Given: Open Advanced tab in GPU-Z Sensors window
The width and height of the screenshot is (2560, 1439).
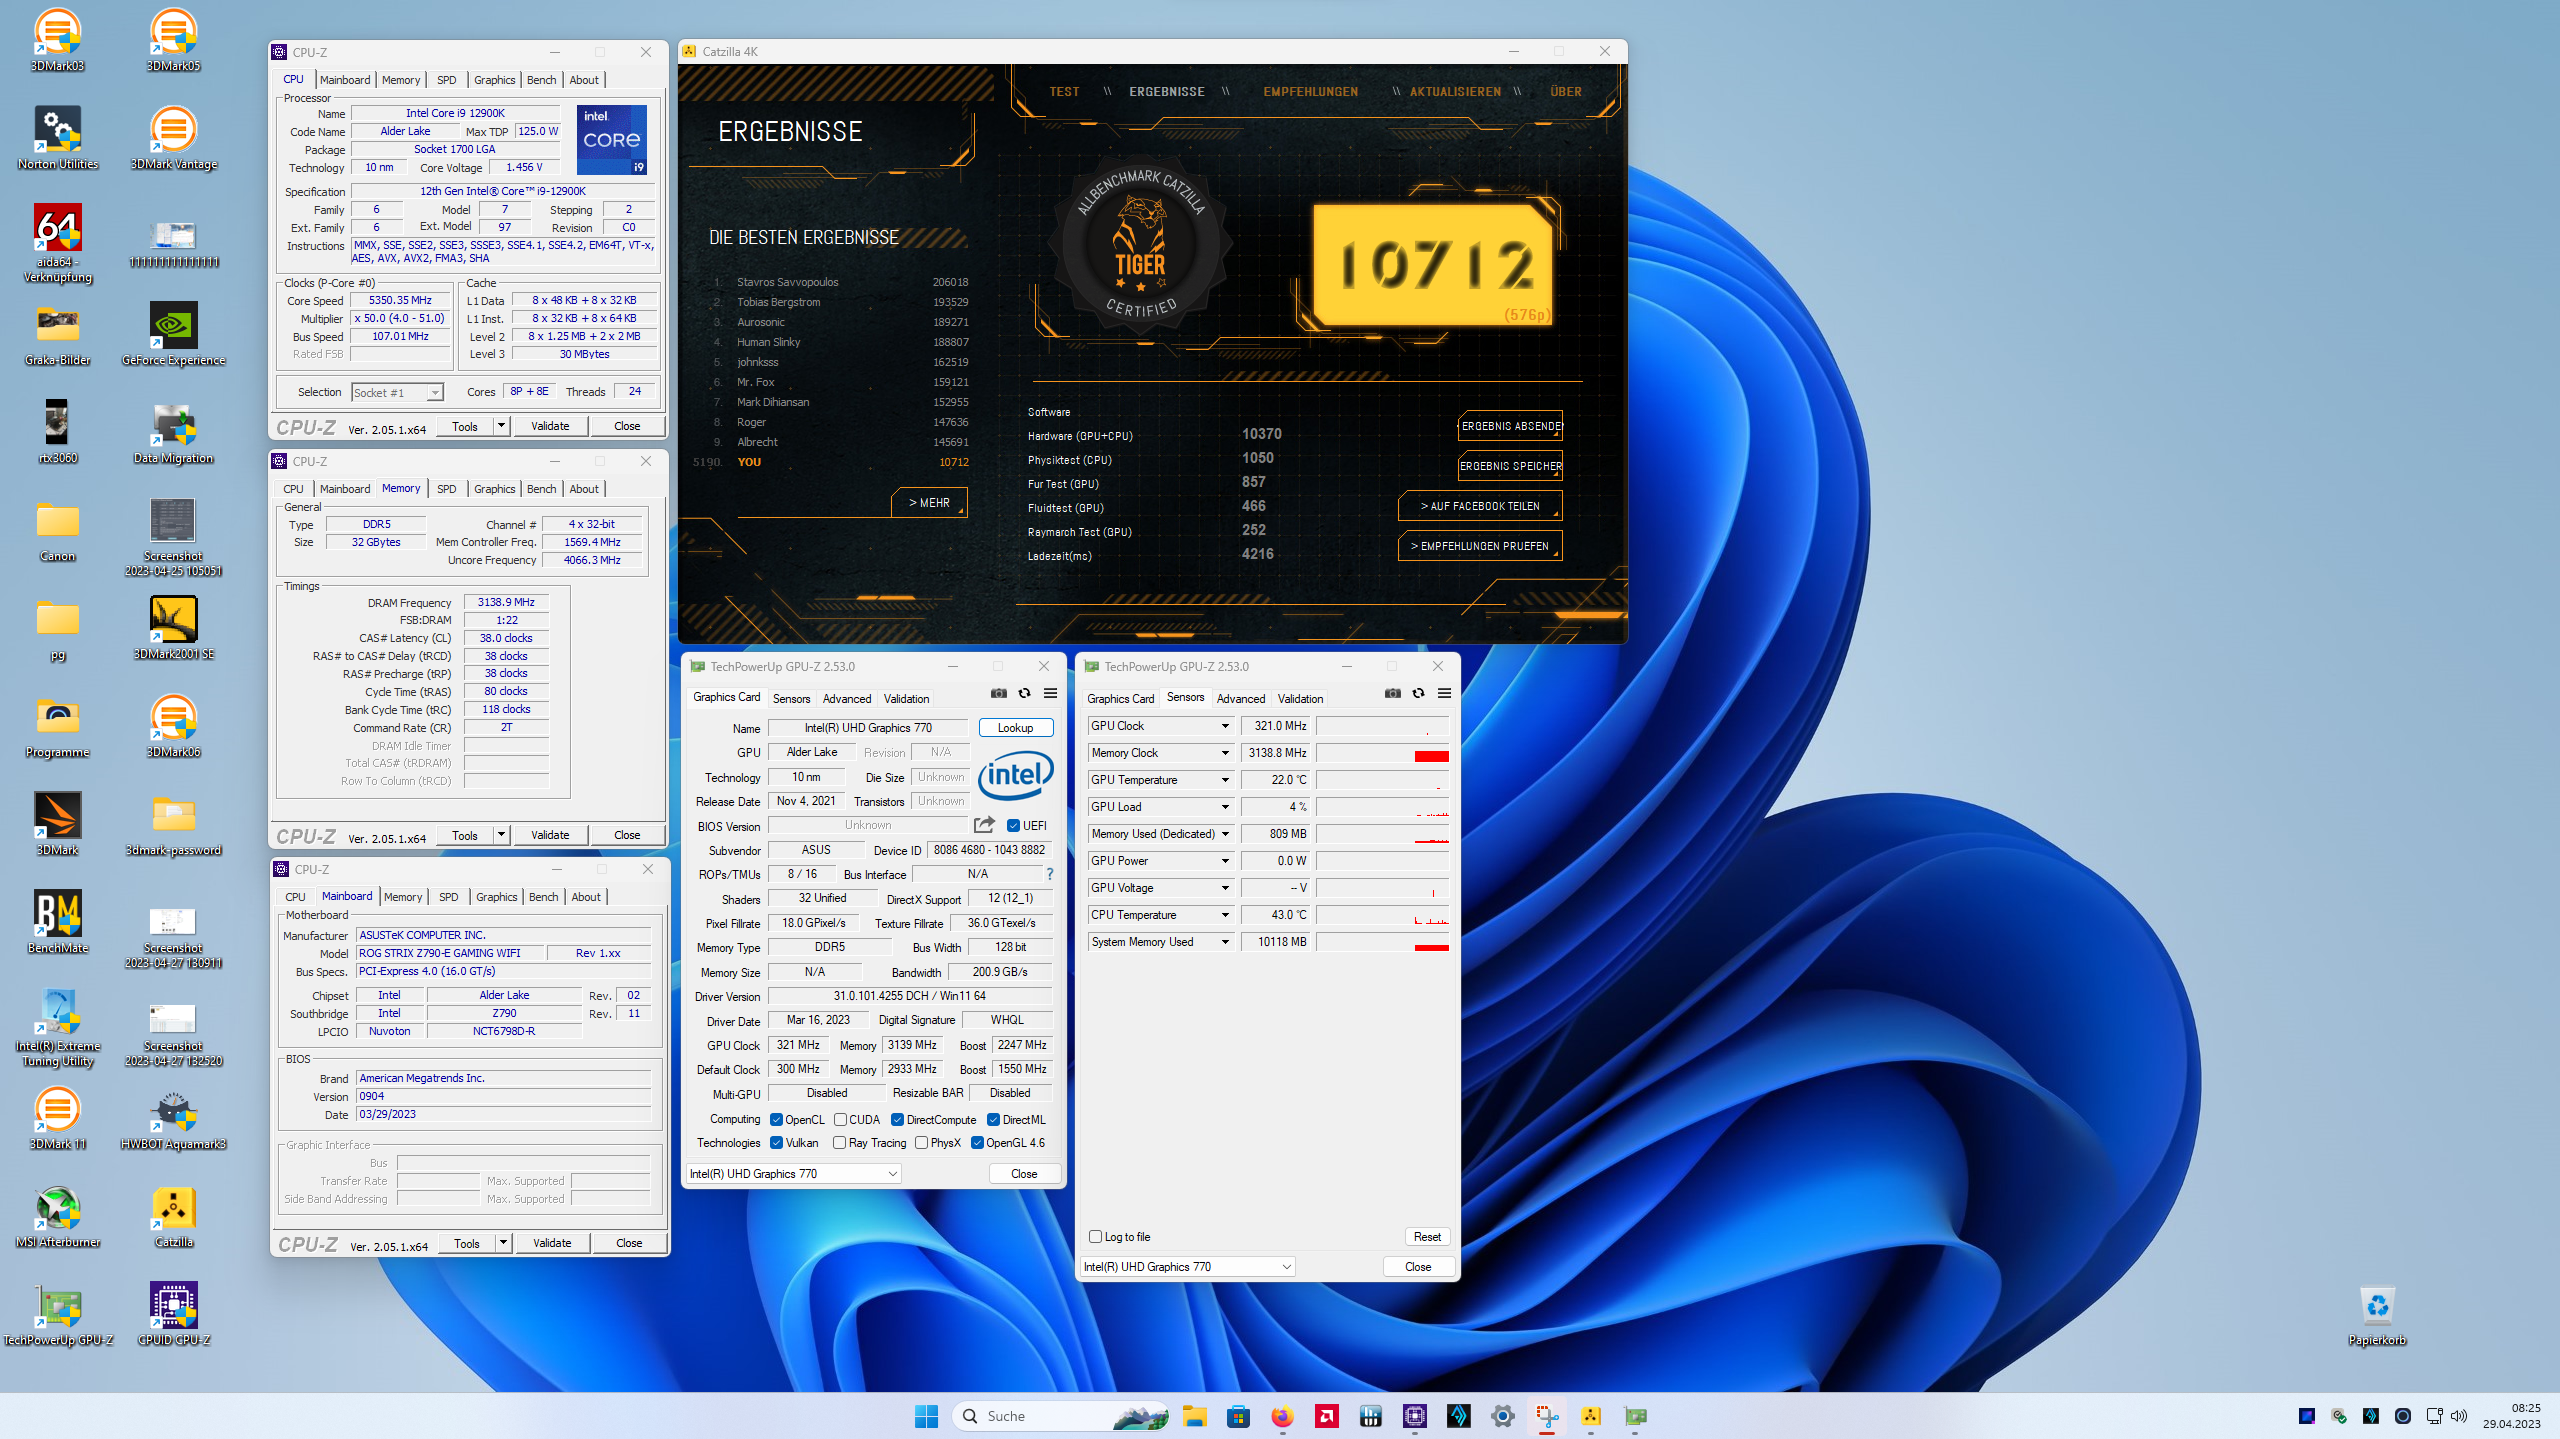Looking at the screenshot, I should (x=1240, y=699).
